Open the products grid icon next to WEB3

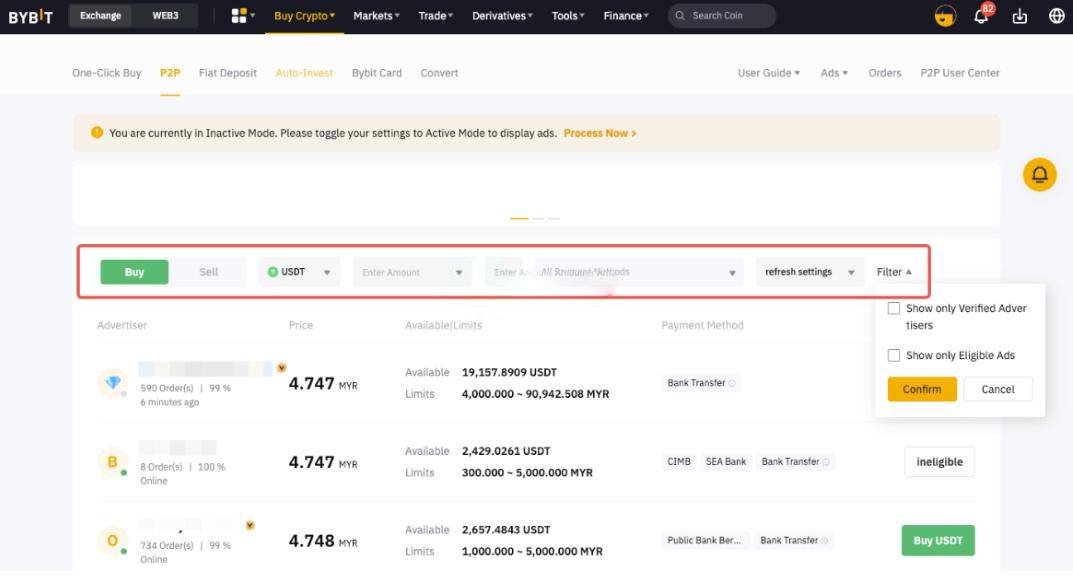click(237, 15)
